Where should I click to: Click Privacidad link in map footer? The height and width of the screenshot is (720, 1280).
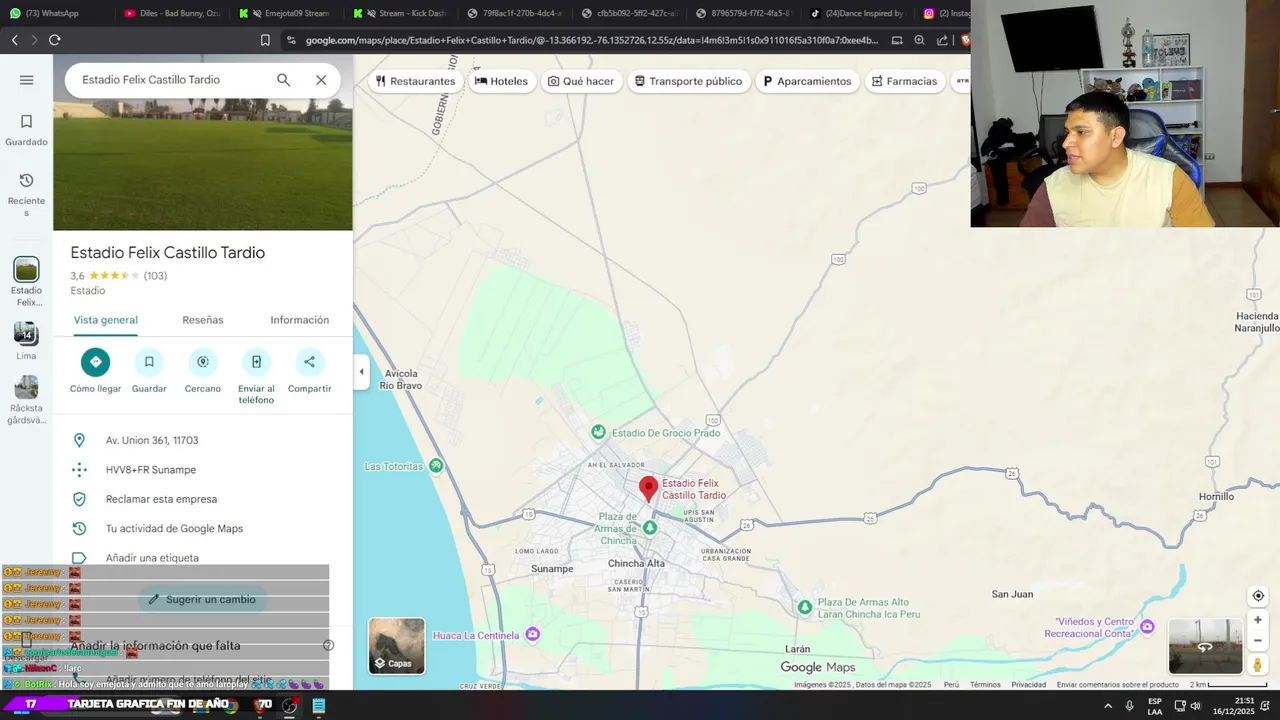pyautogui.click(x=1028, y=685)
